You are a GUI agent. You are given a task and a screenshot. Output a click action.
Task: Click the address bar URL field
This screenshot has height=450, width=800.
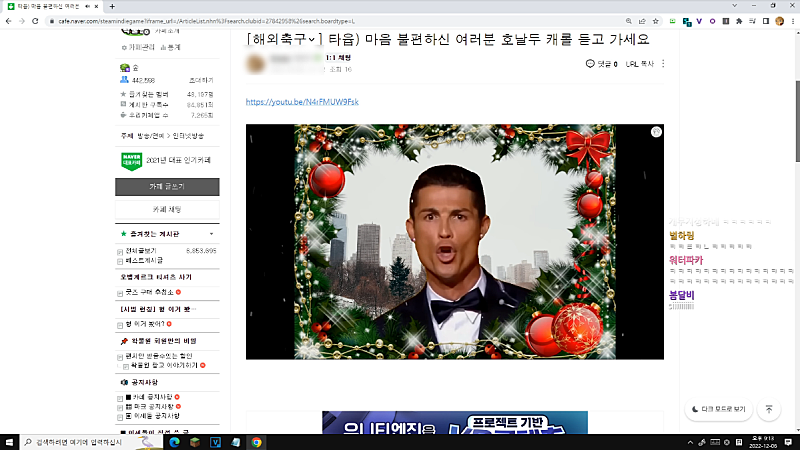point(334,21)
